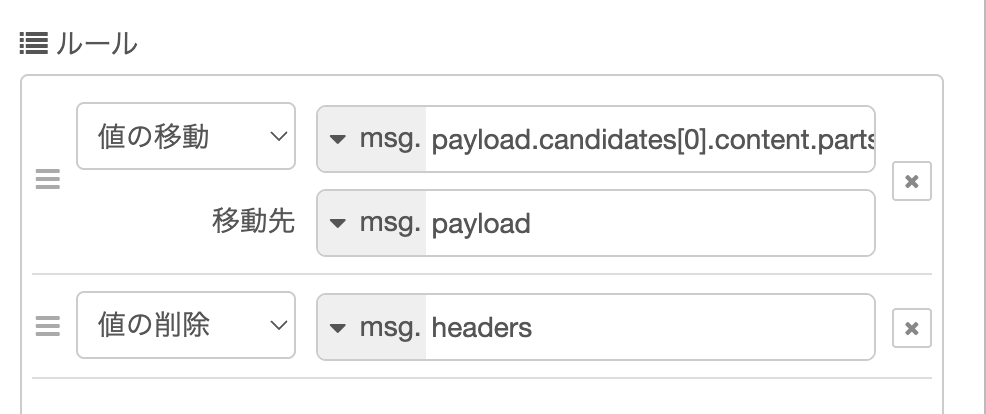The image size is (986, 414).
Task: Grab the drag handle of 値の移動 rule
Action: (x=48, y=180)
